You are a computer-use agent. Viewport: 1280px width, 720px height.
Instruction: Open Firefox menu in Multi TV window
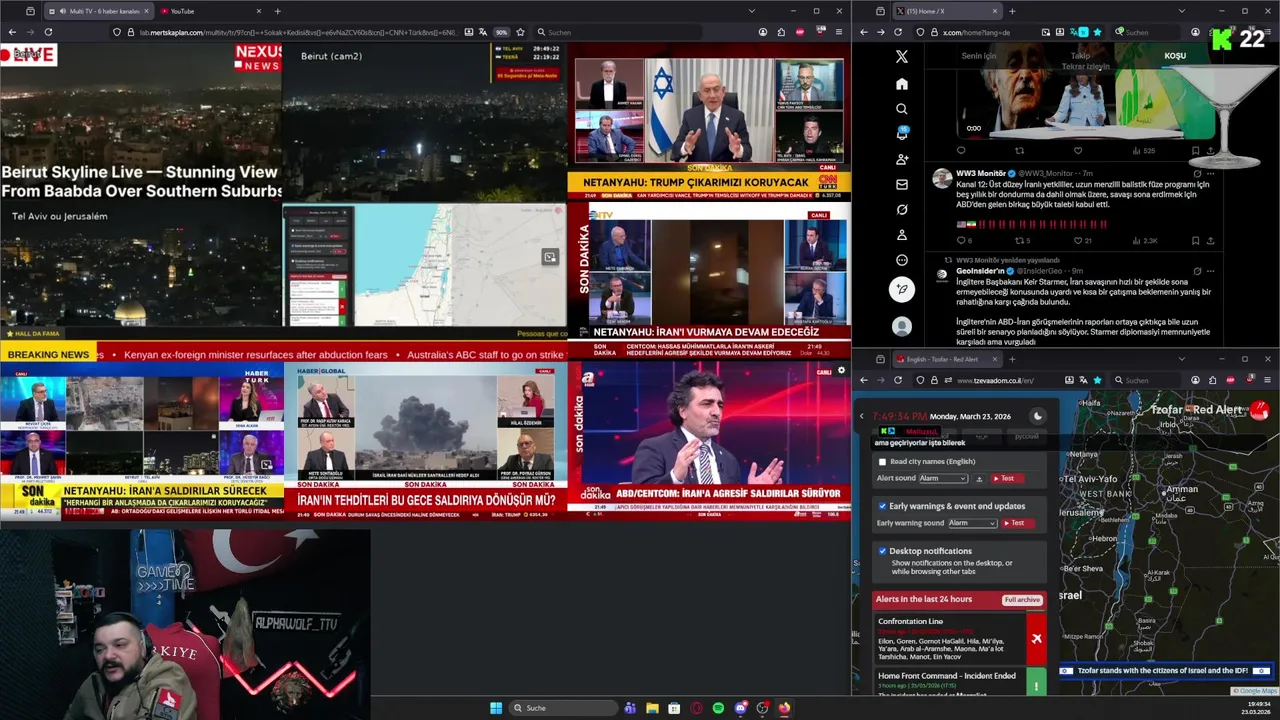point(838,32)
